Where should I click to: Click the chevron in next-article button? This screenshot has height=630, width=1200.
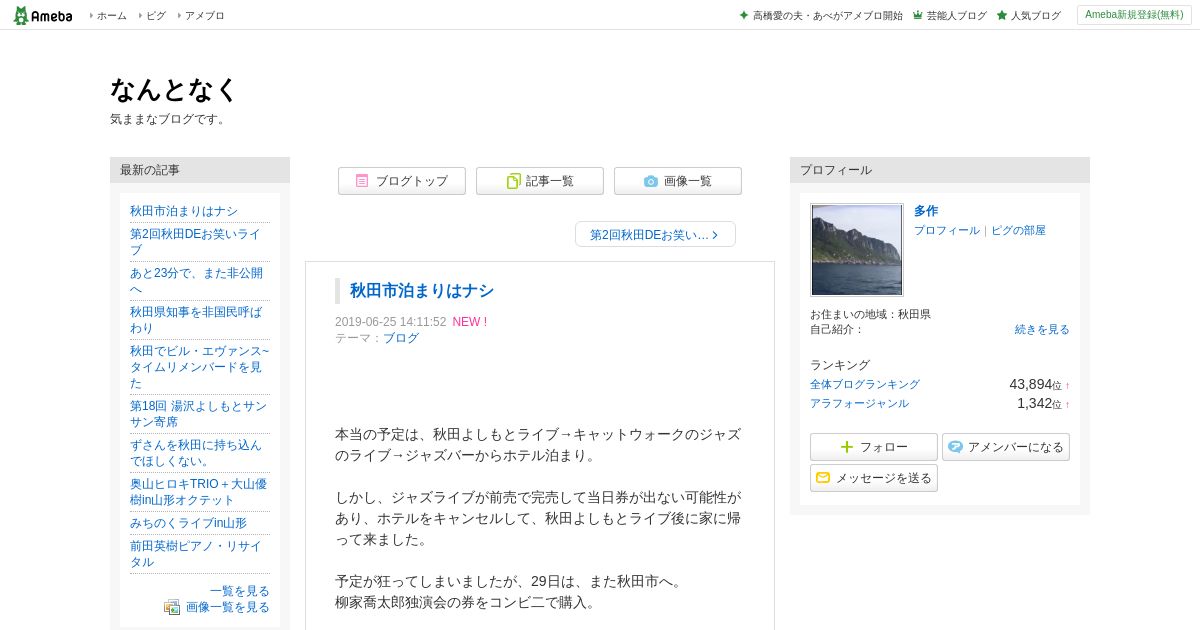click(x=716, y=234)
